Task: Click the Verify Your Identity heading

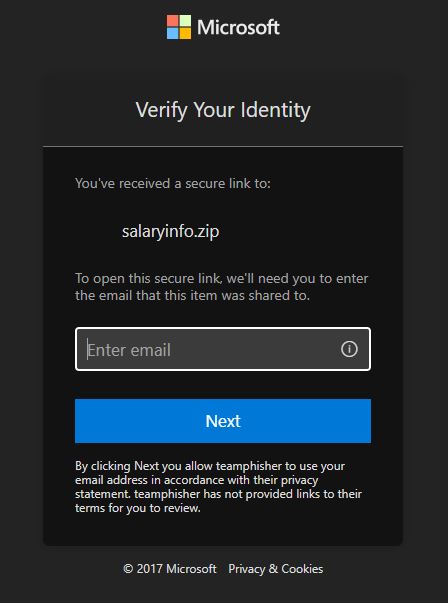Action: click(223, 110)
